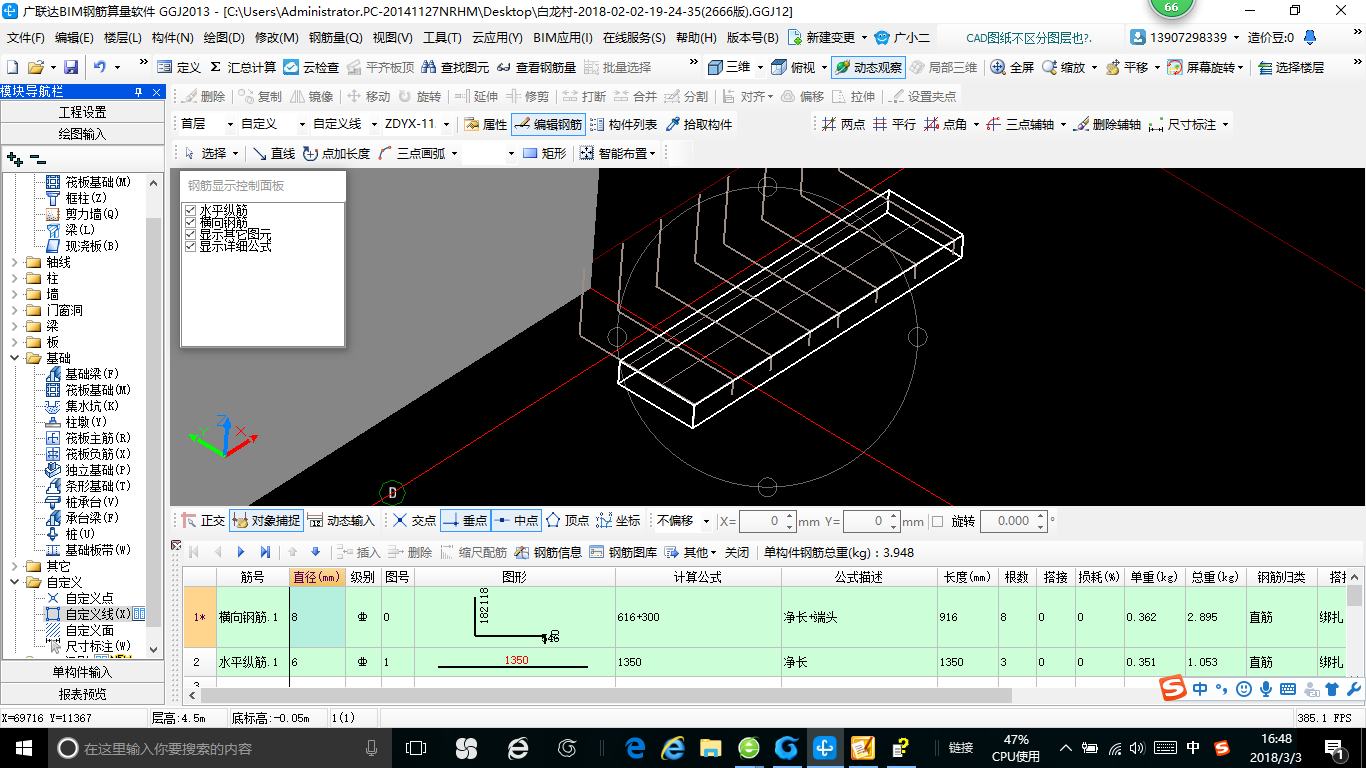Click 点加长度 point plus length tool
1366x768 pixels.
click(336, 153)
